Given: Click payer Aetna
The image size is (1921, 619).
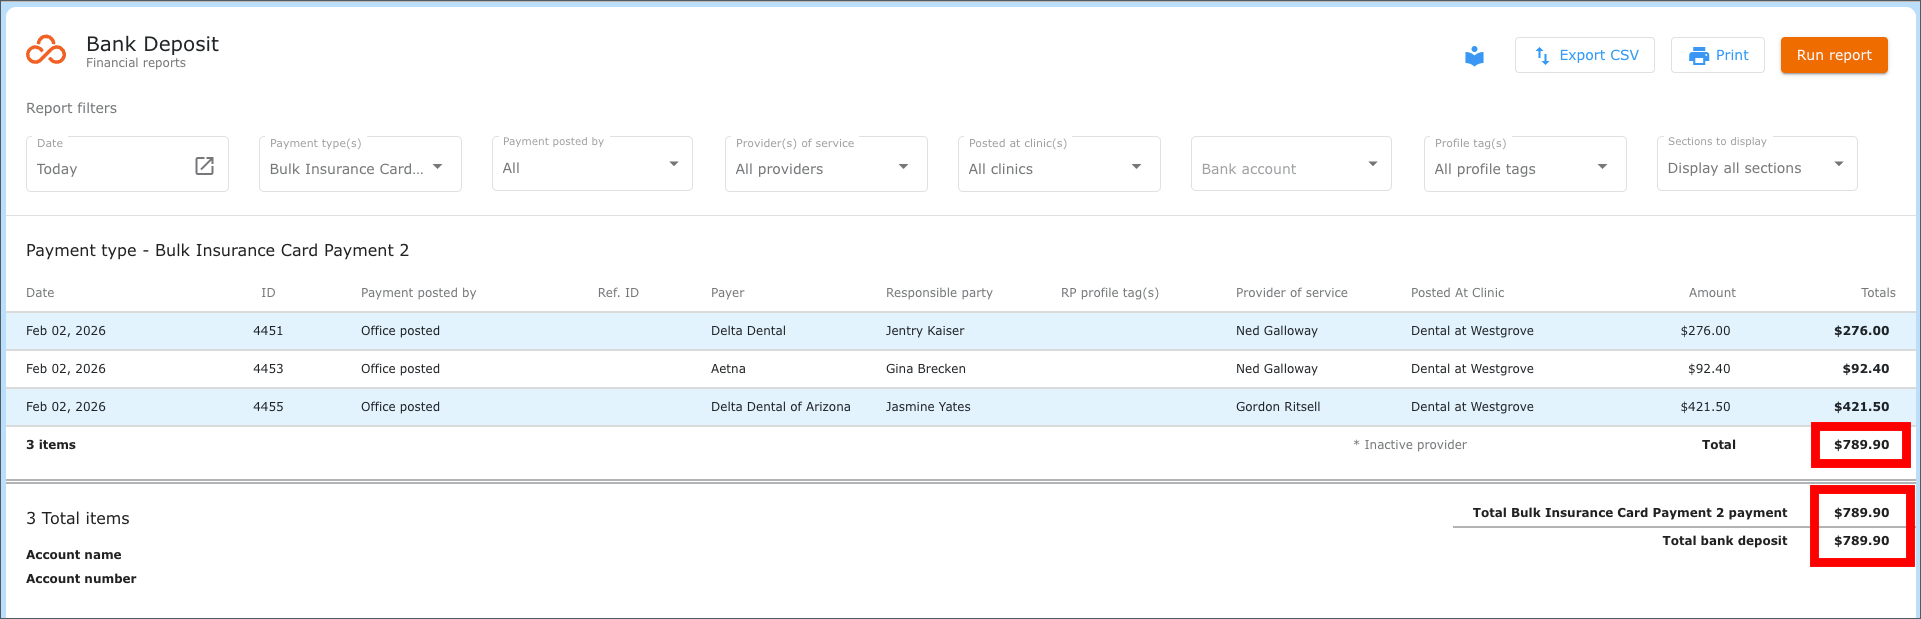Looking at the screenshot, I should (728, 369).
